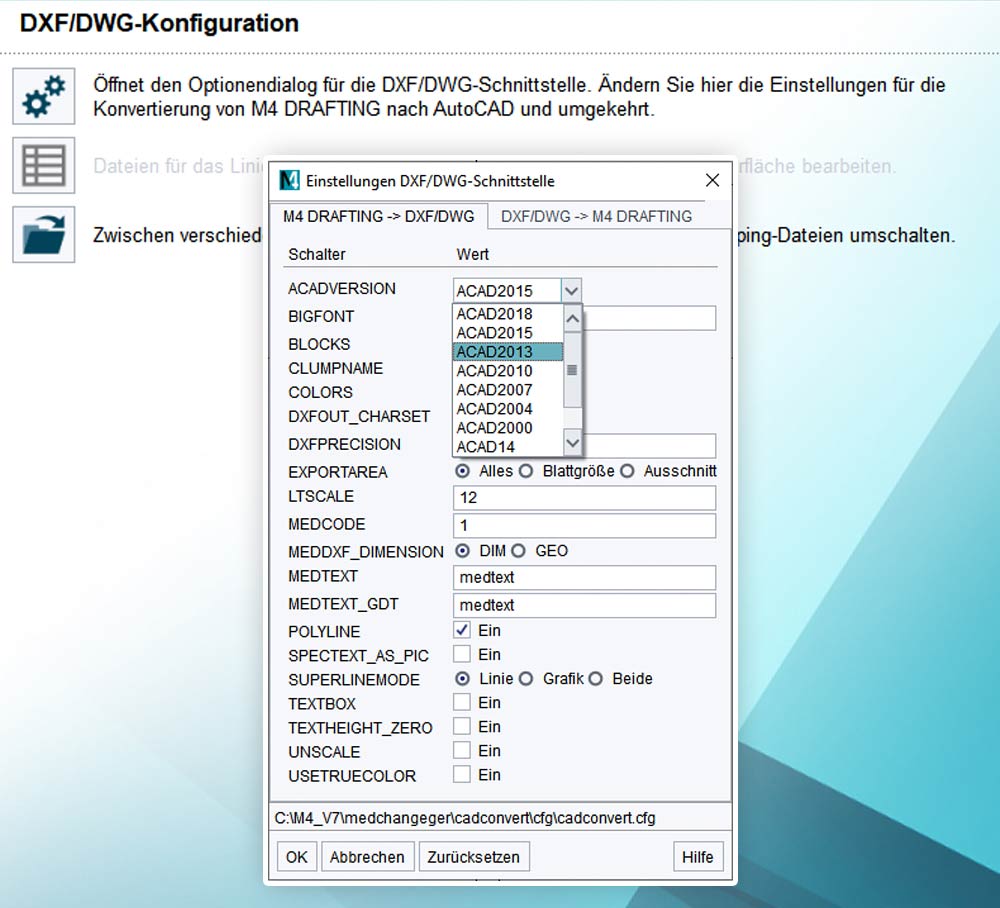
Task: Click the list scrollbar up arrow
Action: [573, 318]
